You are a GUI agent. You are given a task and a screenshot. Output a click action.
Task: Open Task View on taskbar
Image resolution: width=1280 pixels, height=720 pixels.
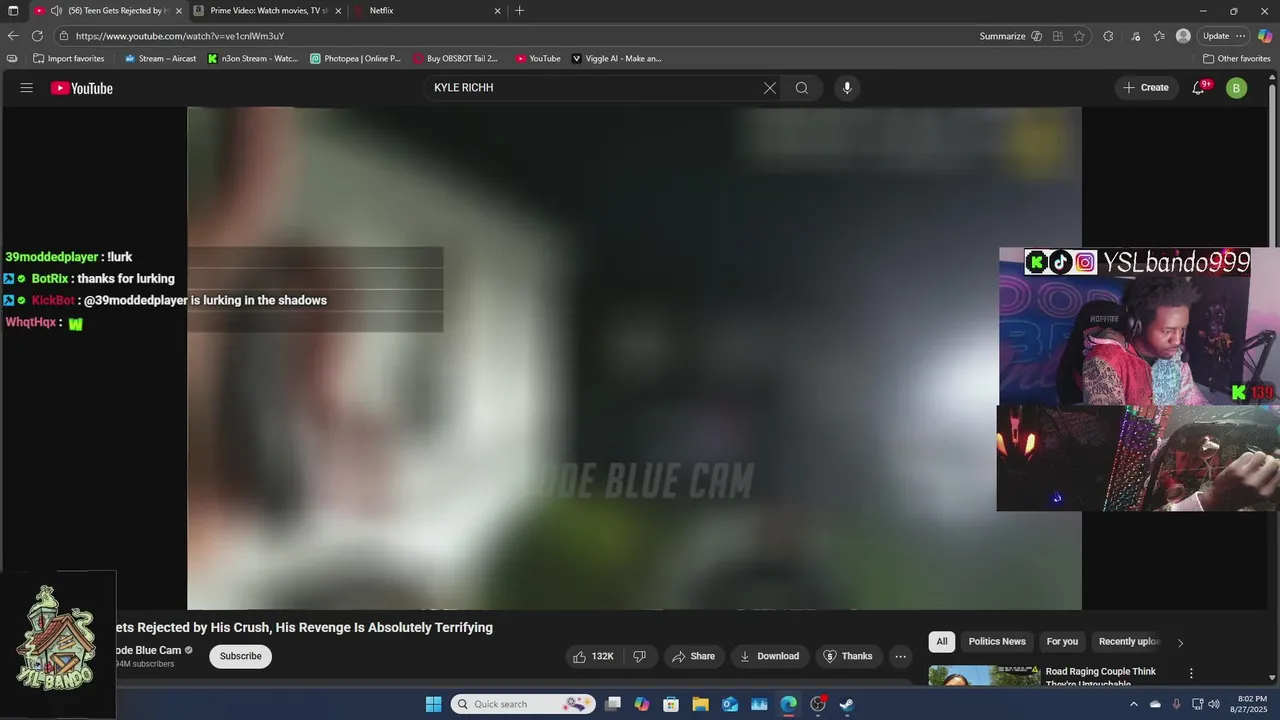point(613,704)
